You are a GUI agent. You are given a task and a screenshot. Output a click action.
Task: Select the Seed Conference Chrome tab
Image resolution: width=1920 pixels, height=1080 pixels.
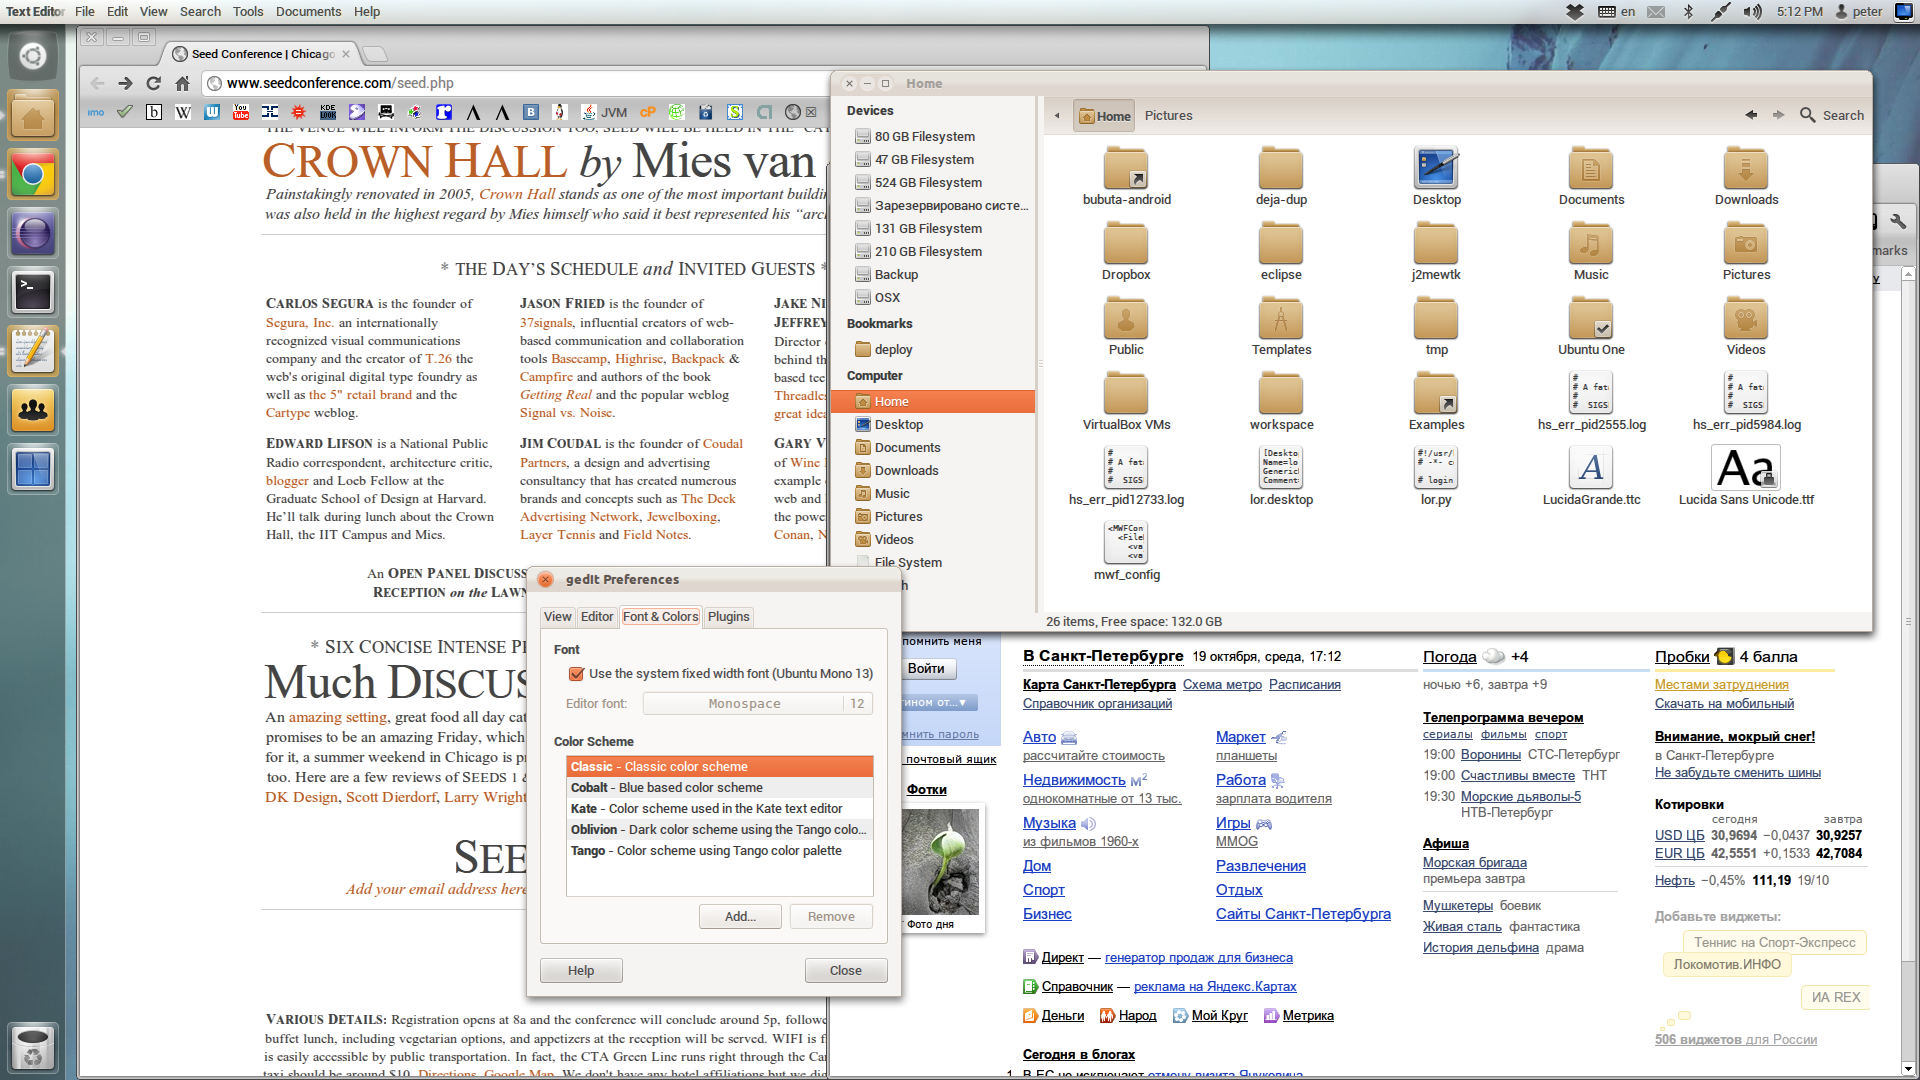point(262,54)
